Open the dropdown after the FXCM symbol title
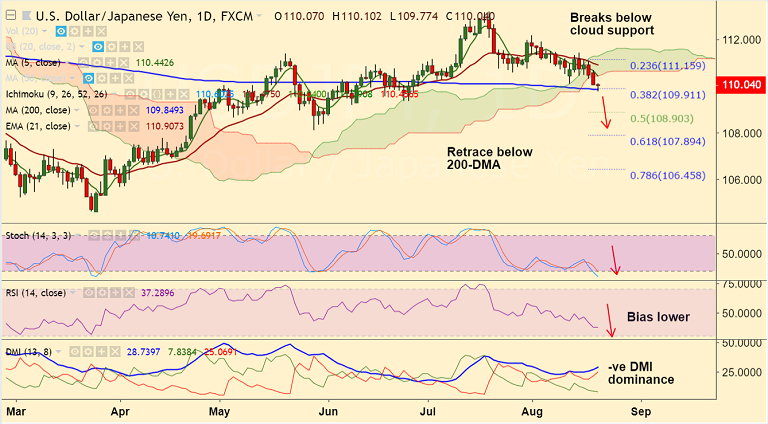The image size is (768, 424). [x=259, y=16]
